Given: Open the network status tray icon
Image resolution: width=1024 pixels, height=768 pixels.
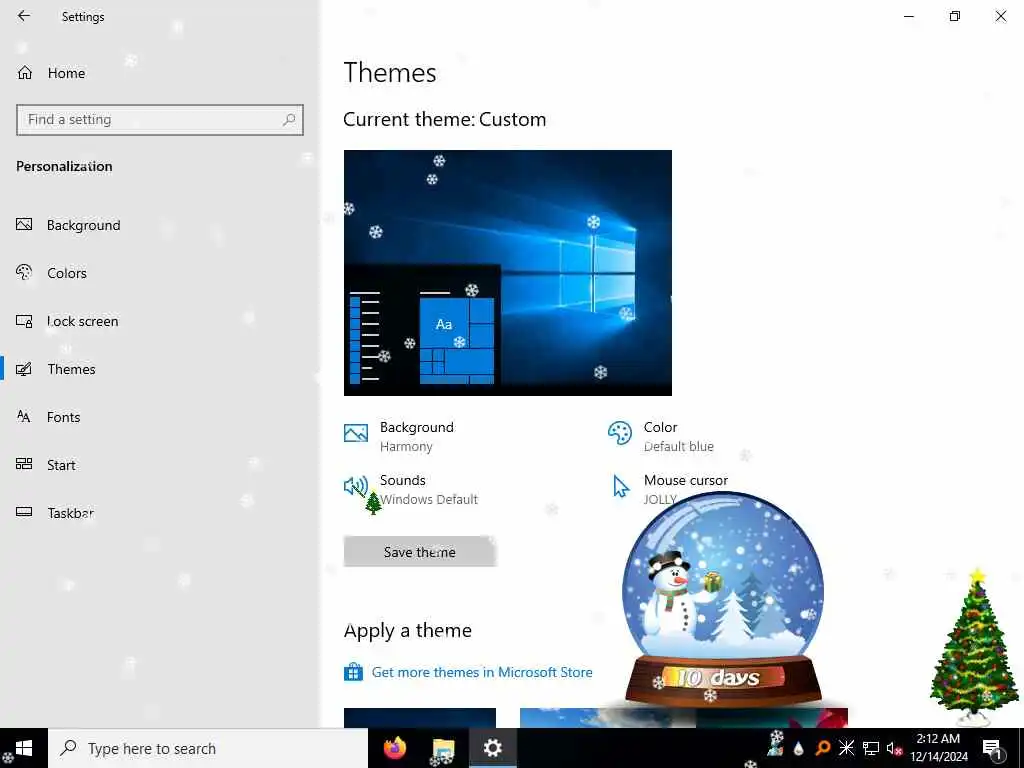Looking at the screenshot, I should pos(871,748).
